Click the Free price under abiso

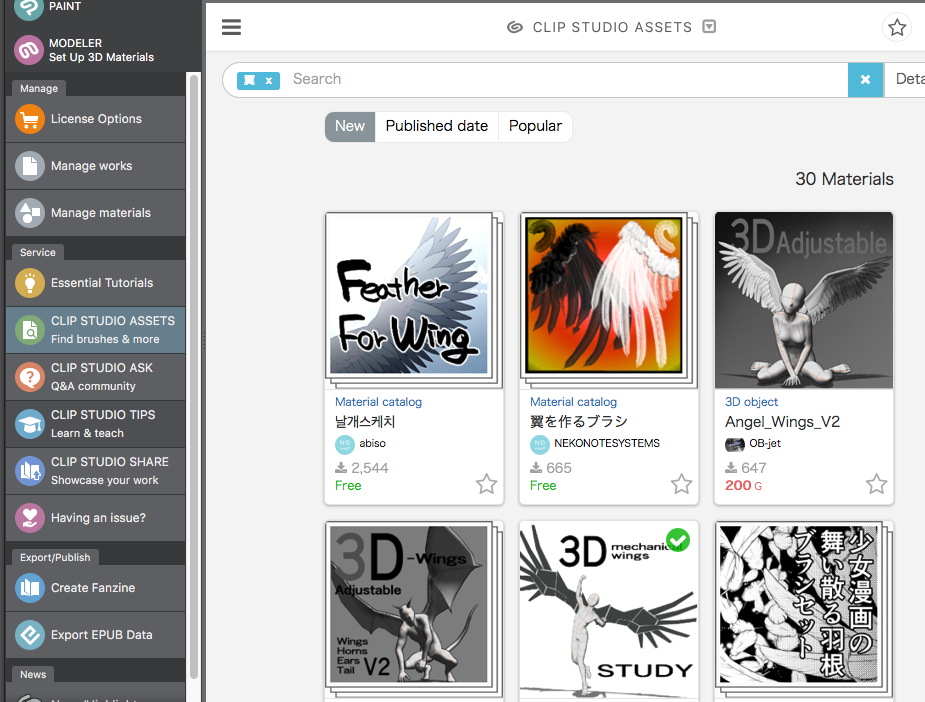click(x=348, y=486)
